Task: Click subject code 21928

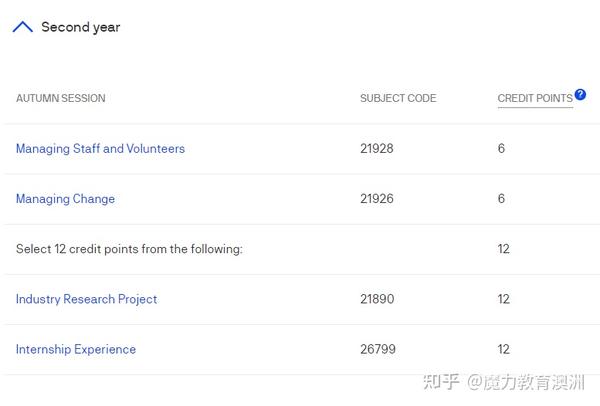Action: [377, 148]
